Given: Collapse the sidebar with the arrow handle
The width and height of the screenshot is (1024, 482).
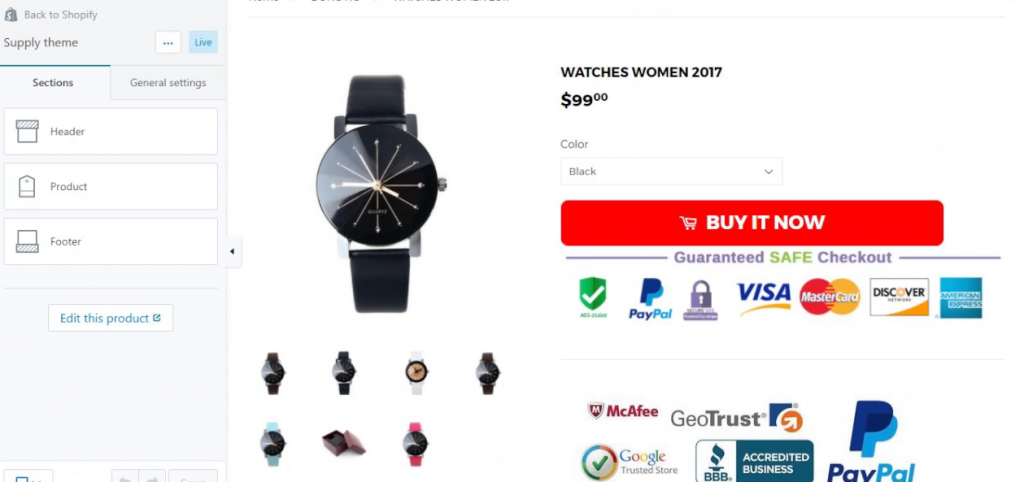Looking at the screenshot, I should point(232,251).
